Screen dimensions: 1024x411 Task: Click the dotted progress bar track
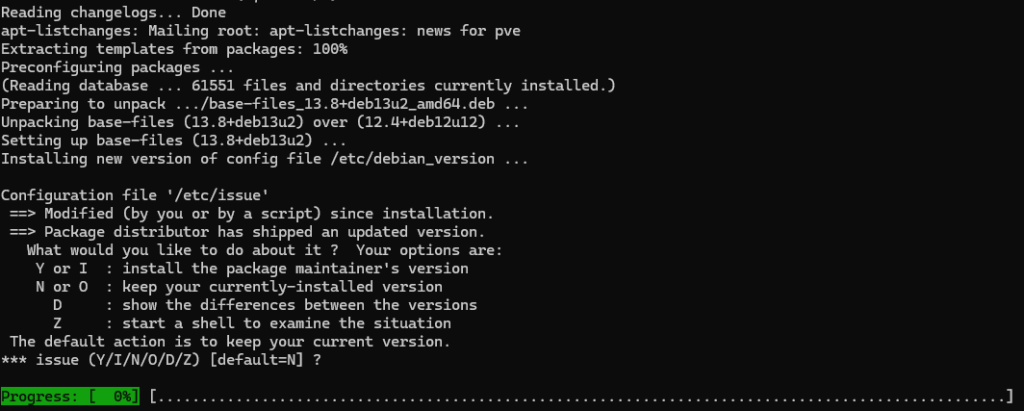(x=580, y=397)
